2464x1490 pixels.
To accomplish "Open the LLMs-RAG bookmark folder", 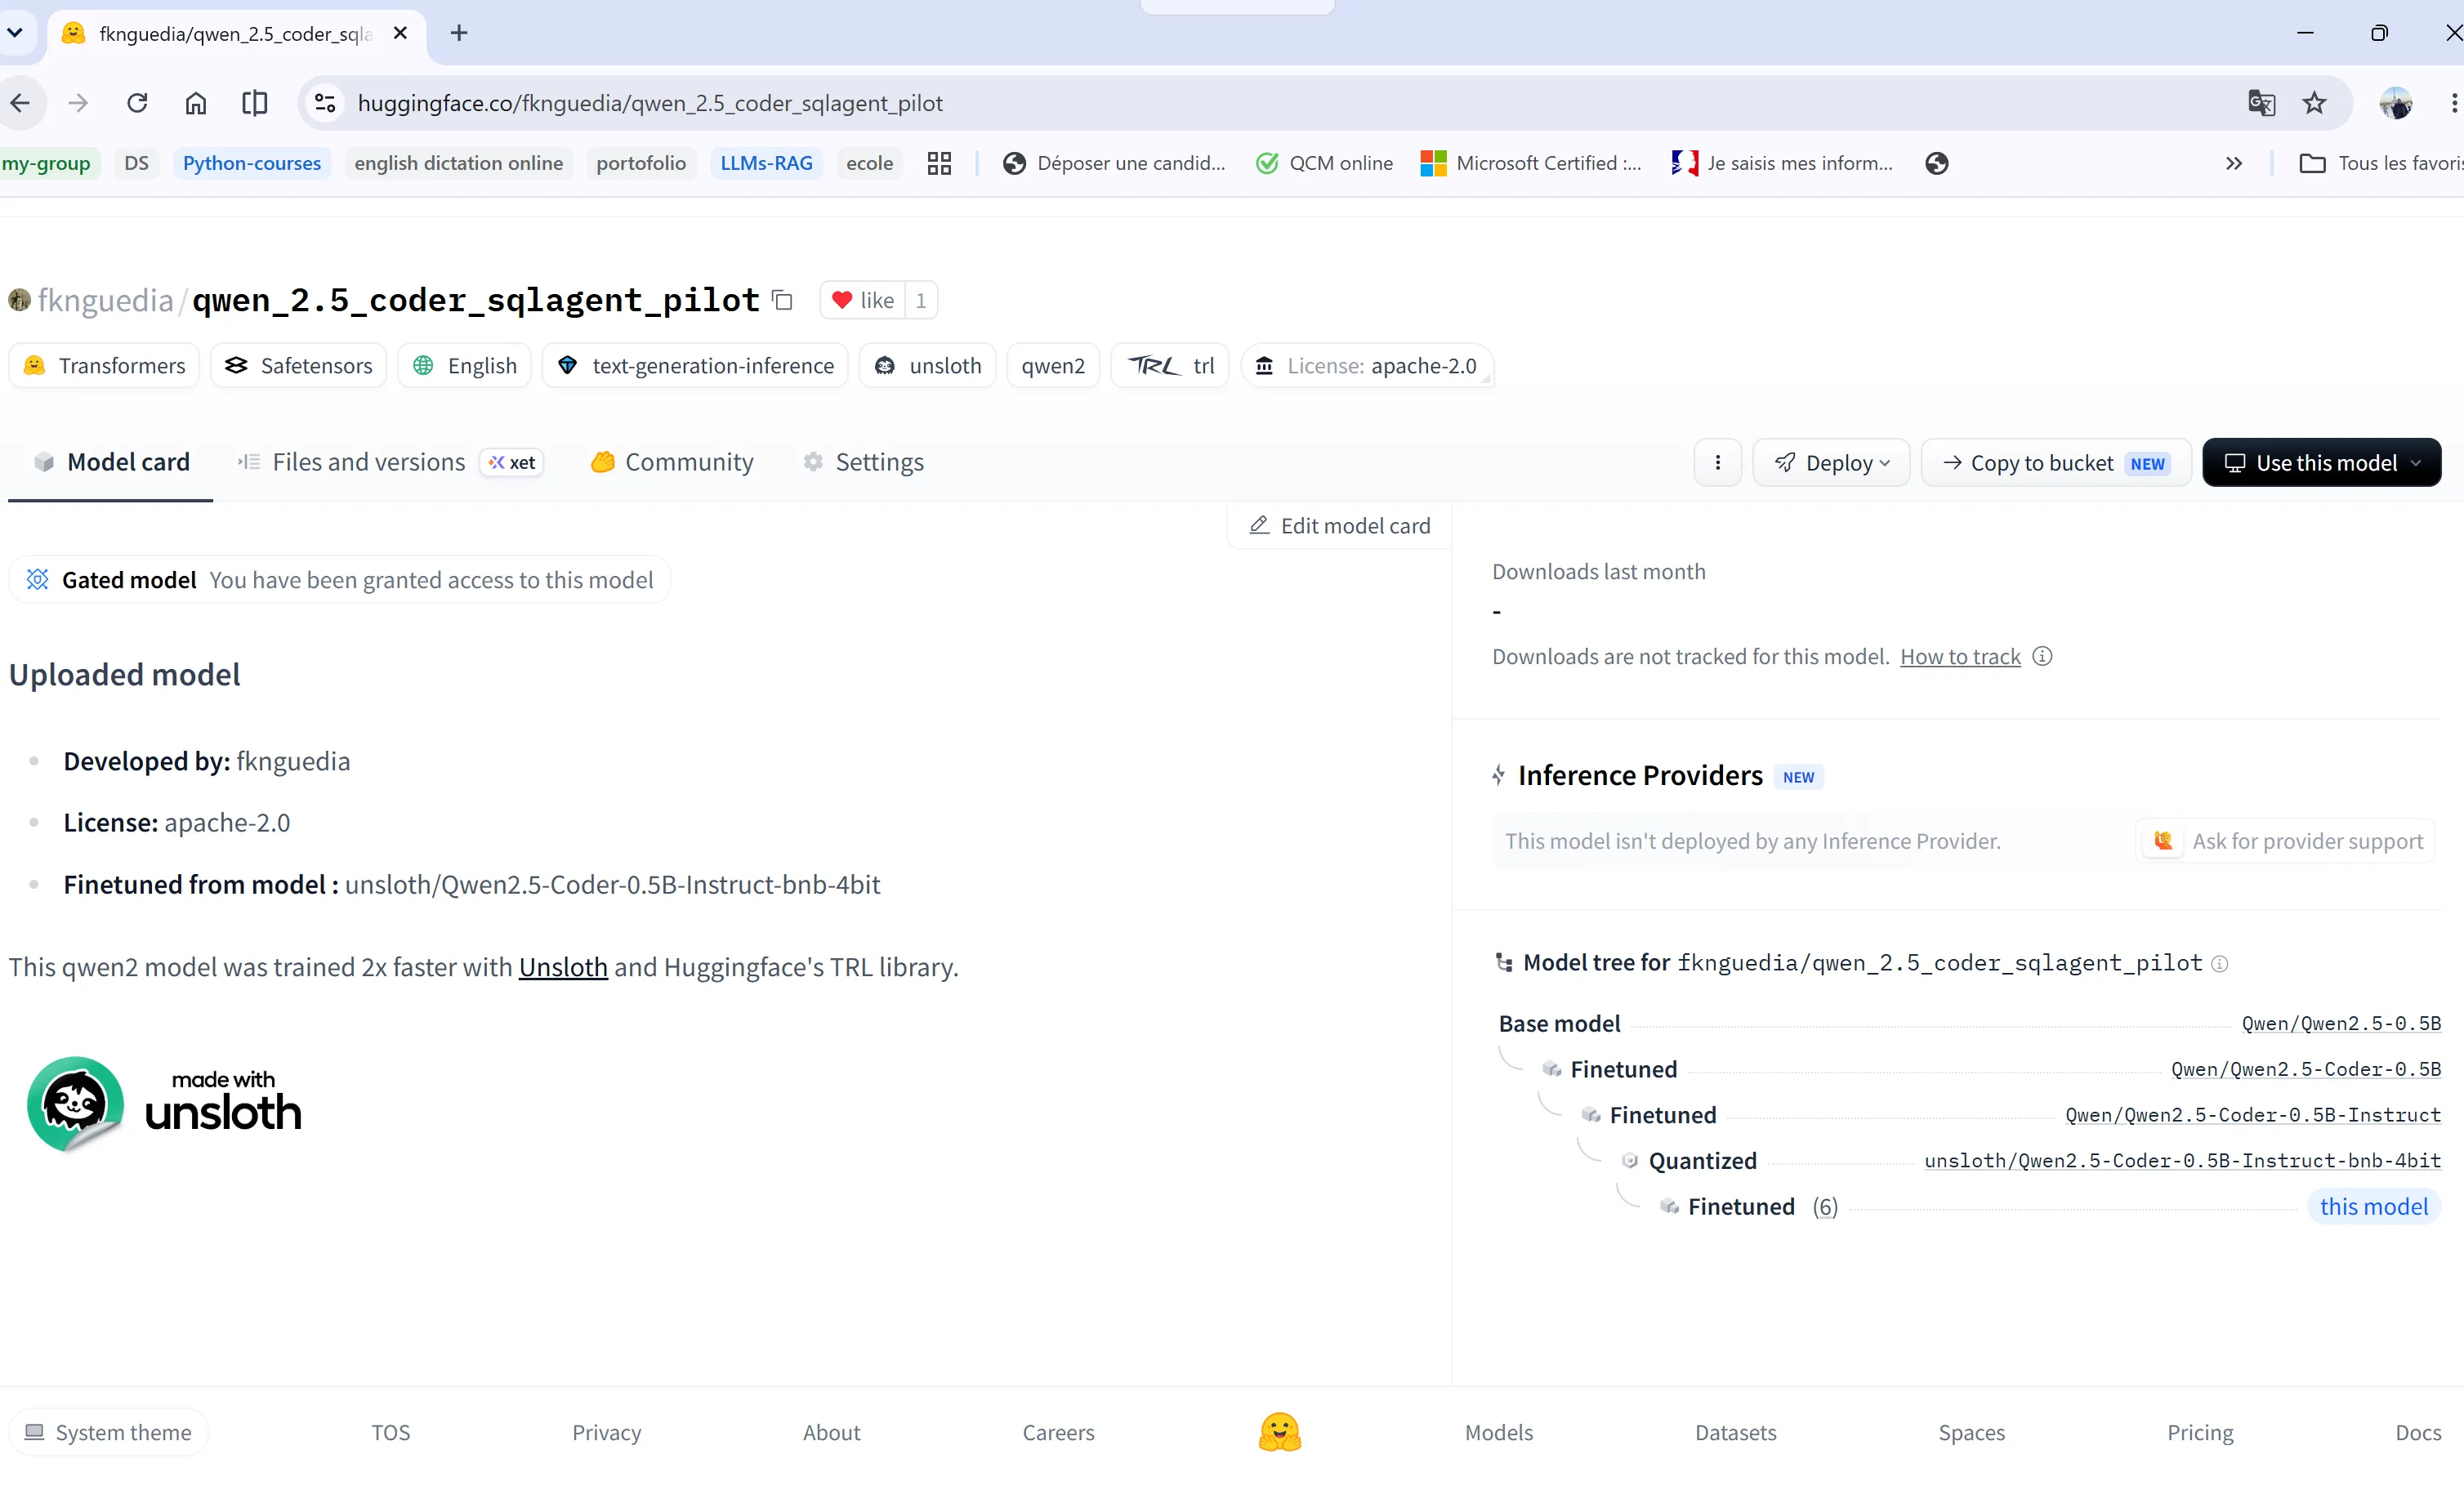I will (766, 163).
